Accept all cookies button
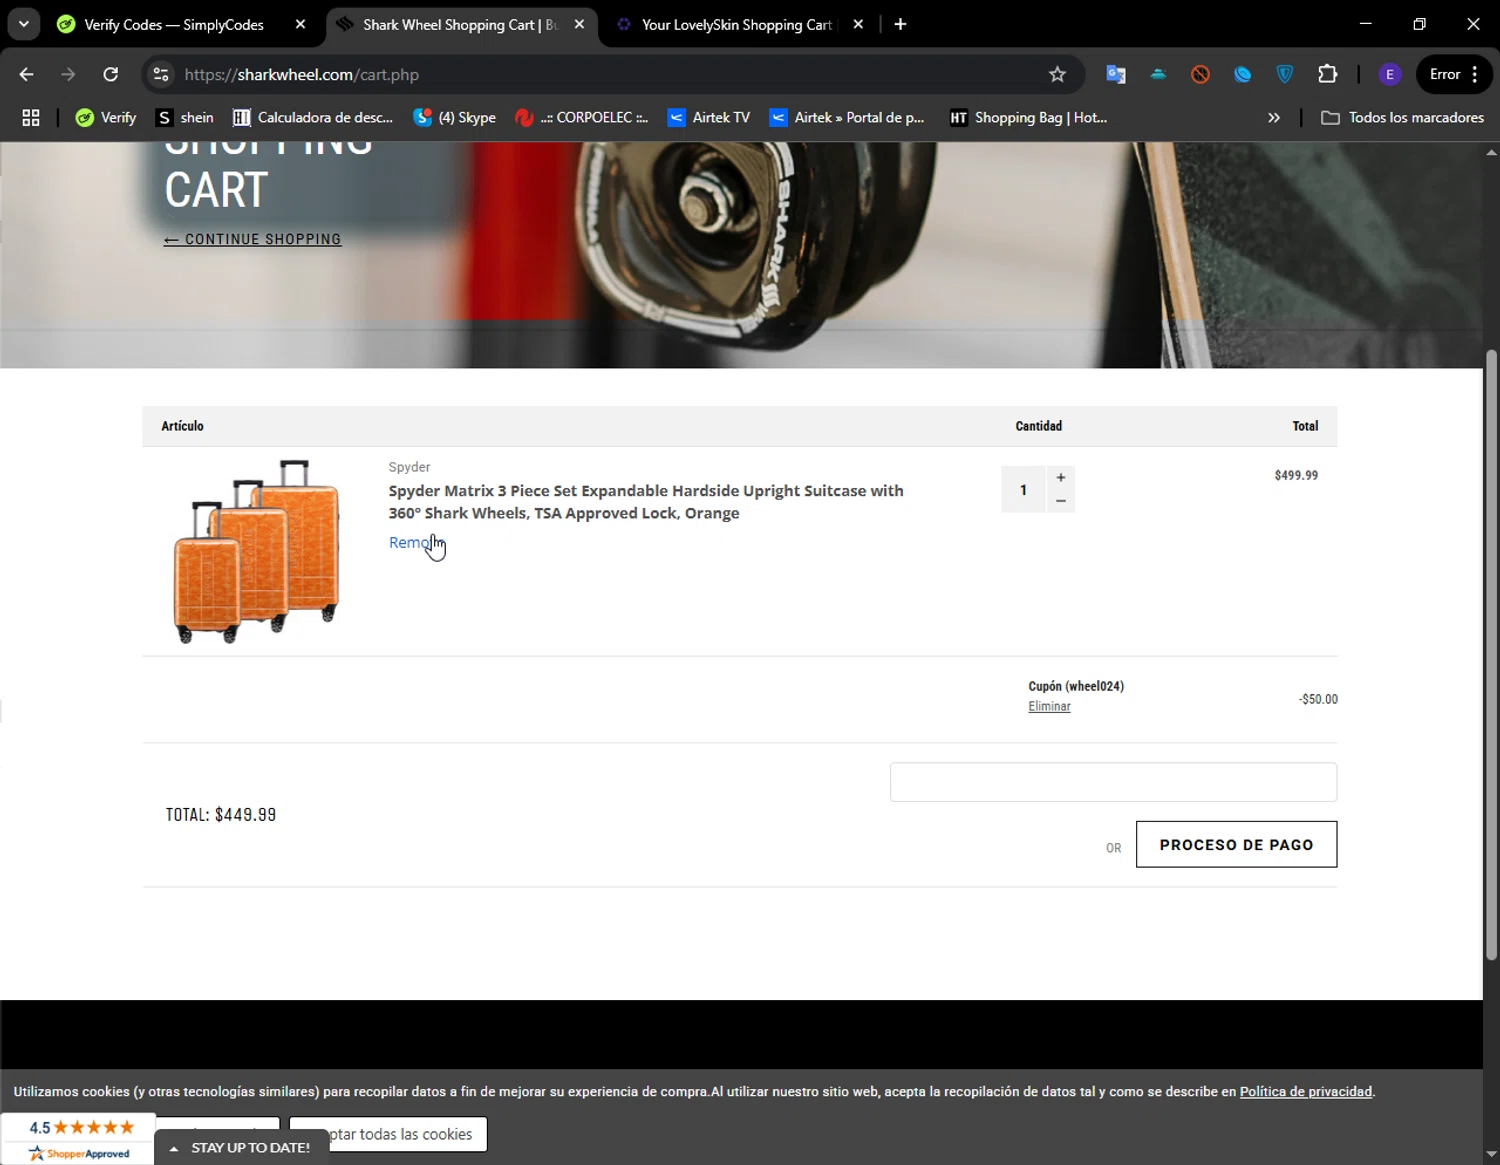The height and width of the screenshot is (1165, 1500). coord(407,1134)
